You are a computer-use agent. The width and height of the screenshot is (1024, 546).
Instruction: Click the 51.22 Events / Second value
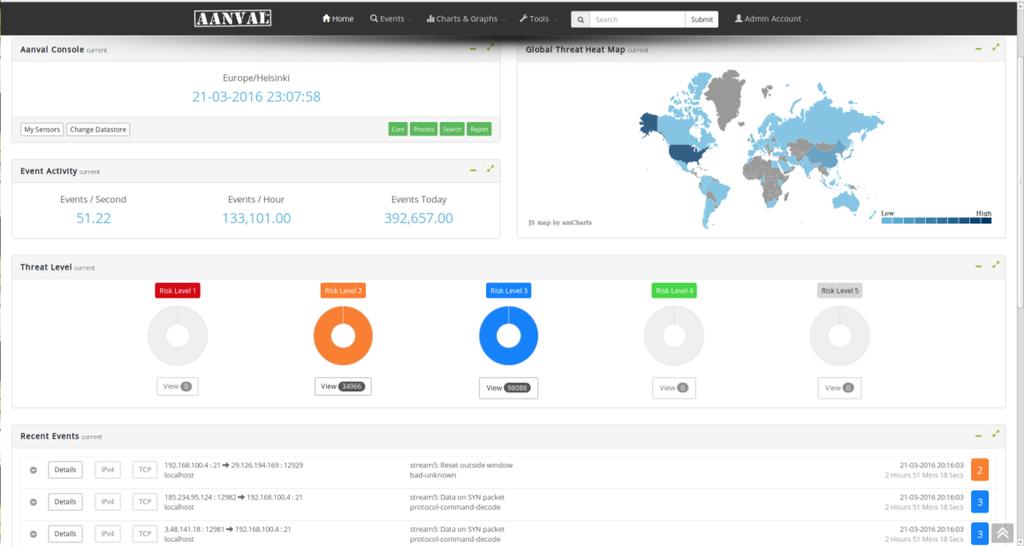tap(93, 218)
